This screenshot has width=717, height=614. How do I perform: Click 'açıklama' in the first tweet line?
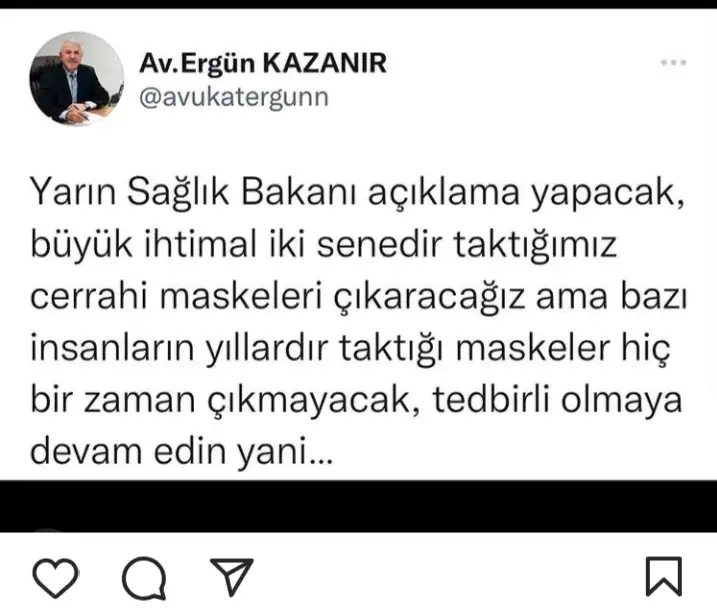tap(444, 193)
